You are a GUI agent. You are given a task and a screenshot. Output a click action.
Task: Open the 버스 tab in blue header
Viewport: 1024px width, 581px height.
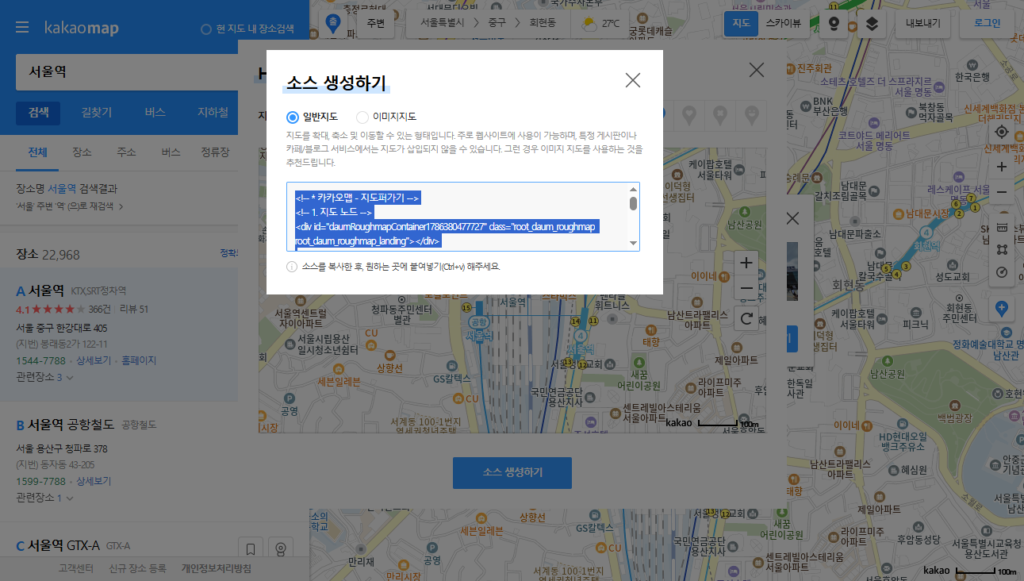pyautogui.click(x=155, y=112)
